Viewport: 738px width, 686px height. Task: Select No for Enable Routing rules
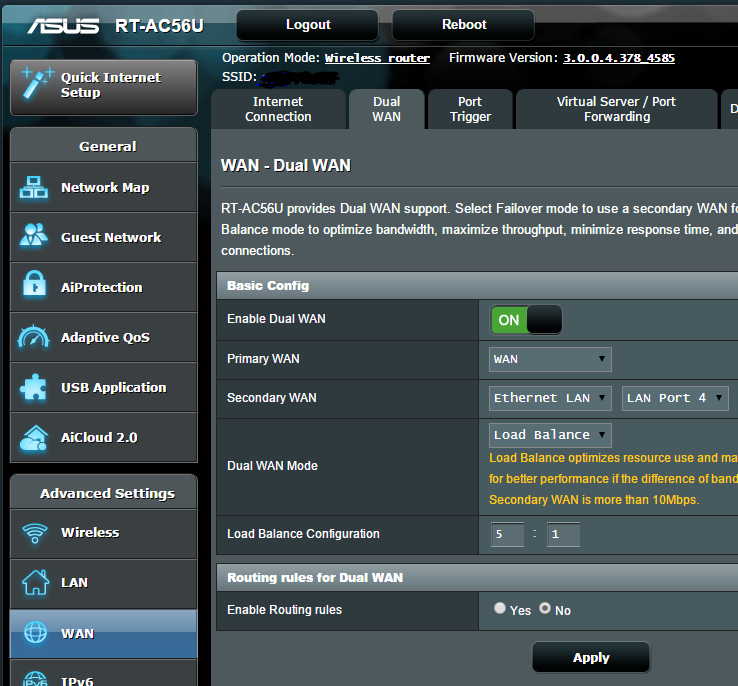tap(545, 608)
